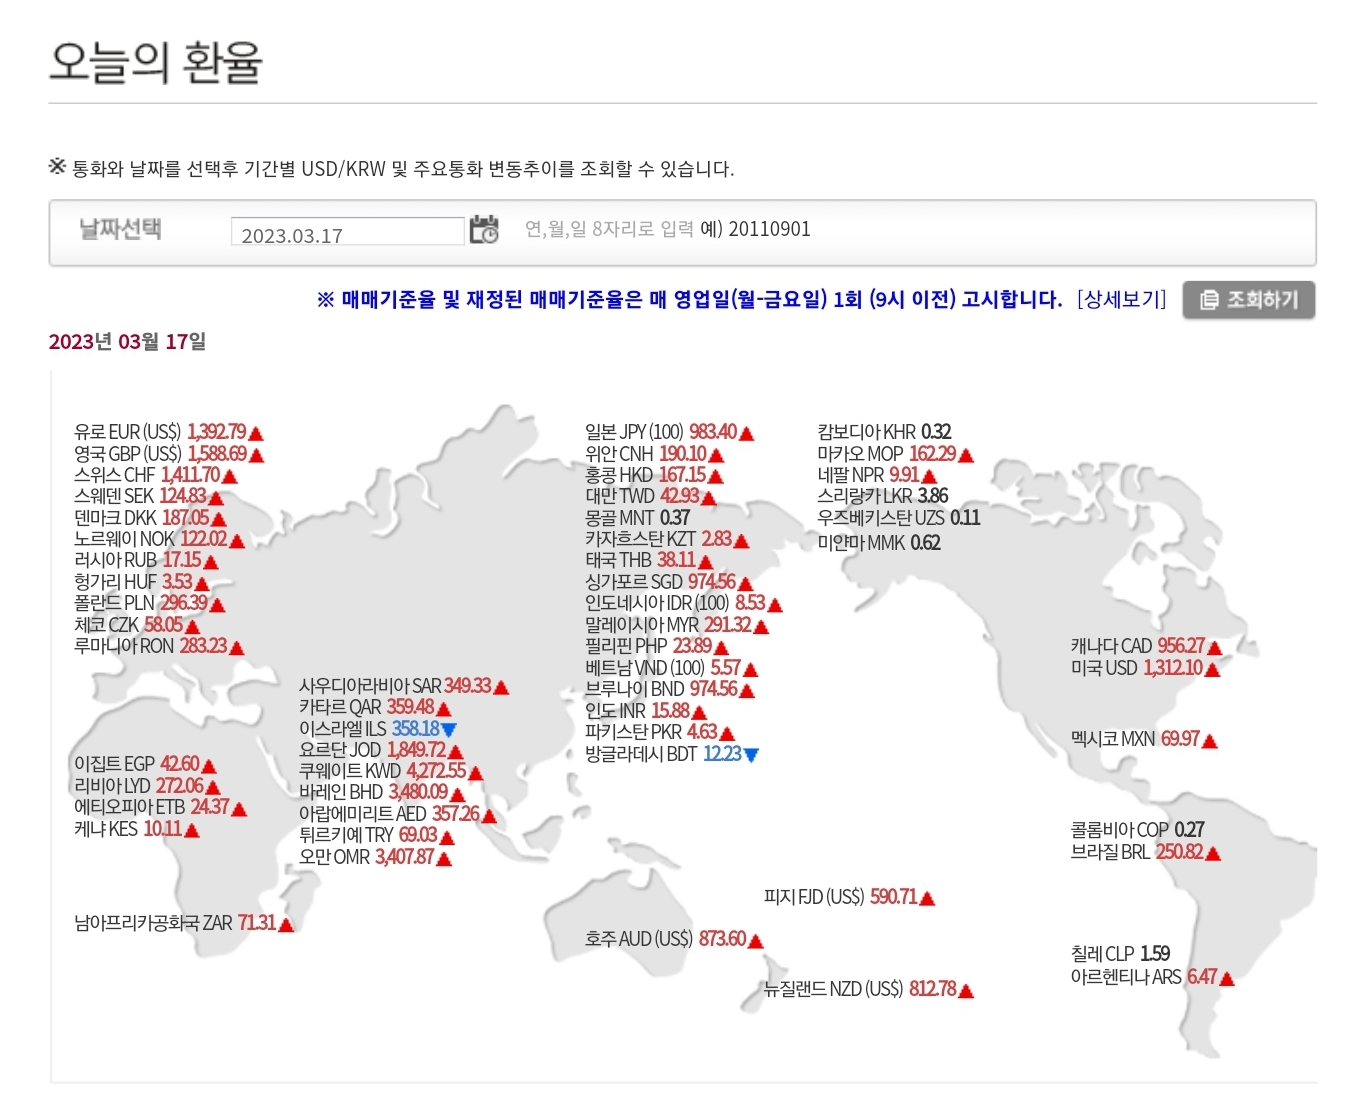Image resolution: width=1347 pixels, height=1097 pixels.
Task: Click the 요르단 JOD rate entry
Action: pos(382,750)
